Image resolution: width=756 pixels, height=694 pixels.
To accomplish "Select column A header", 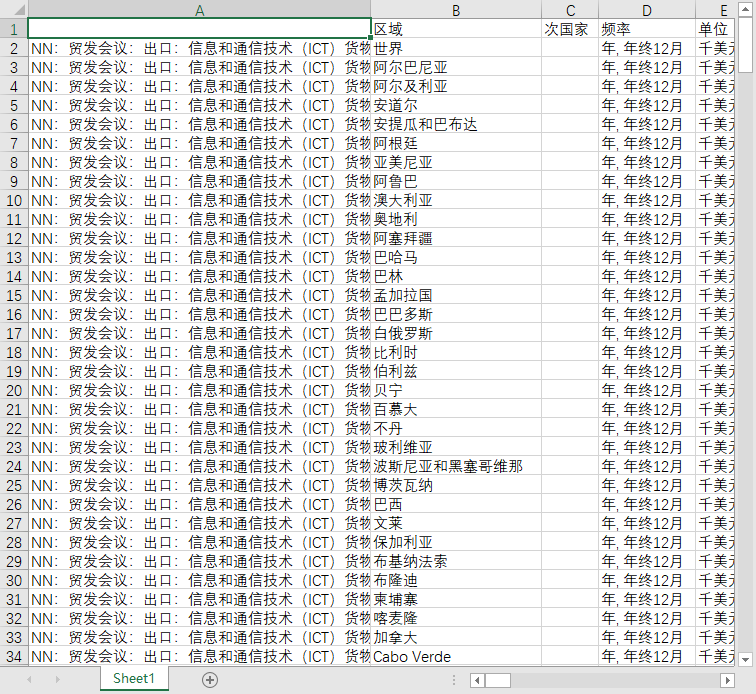I will pyautogui.click(x=200, y=10).
